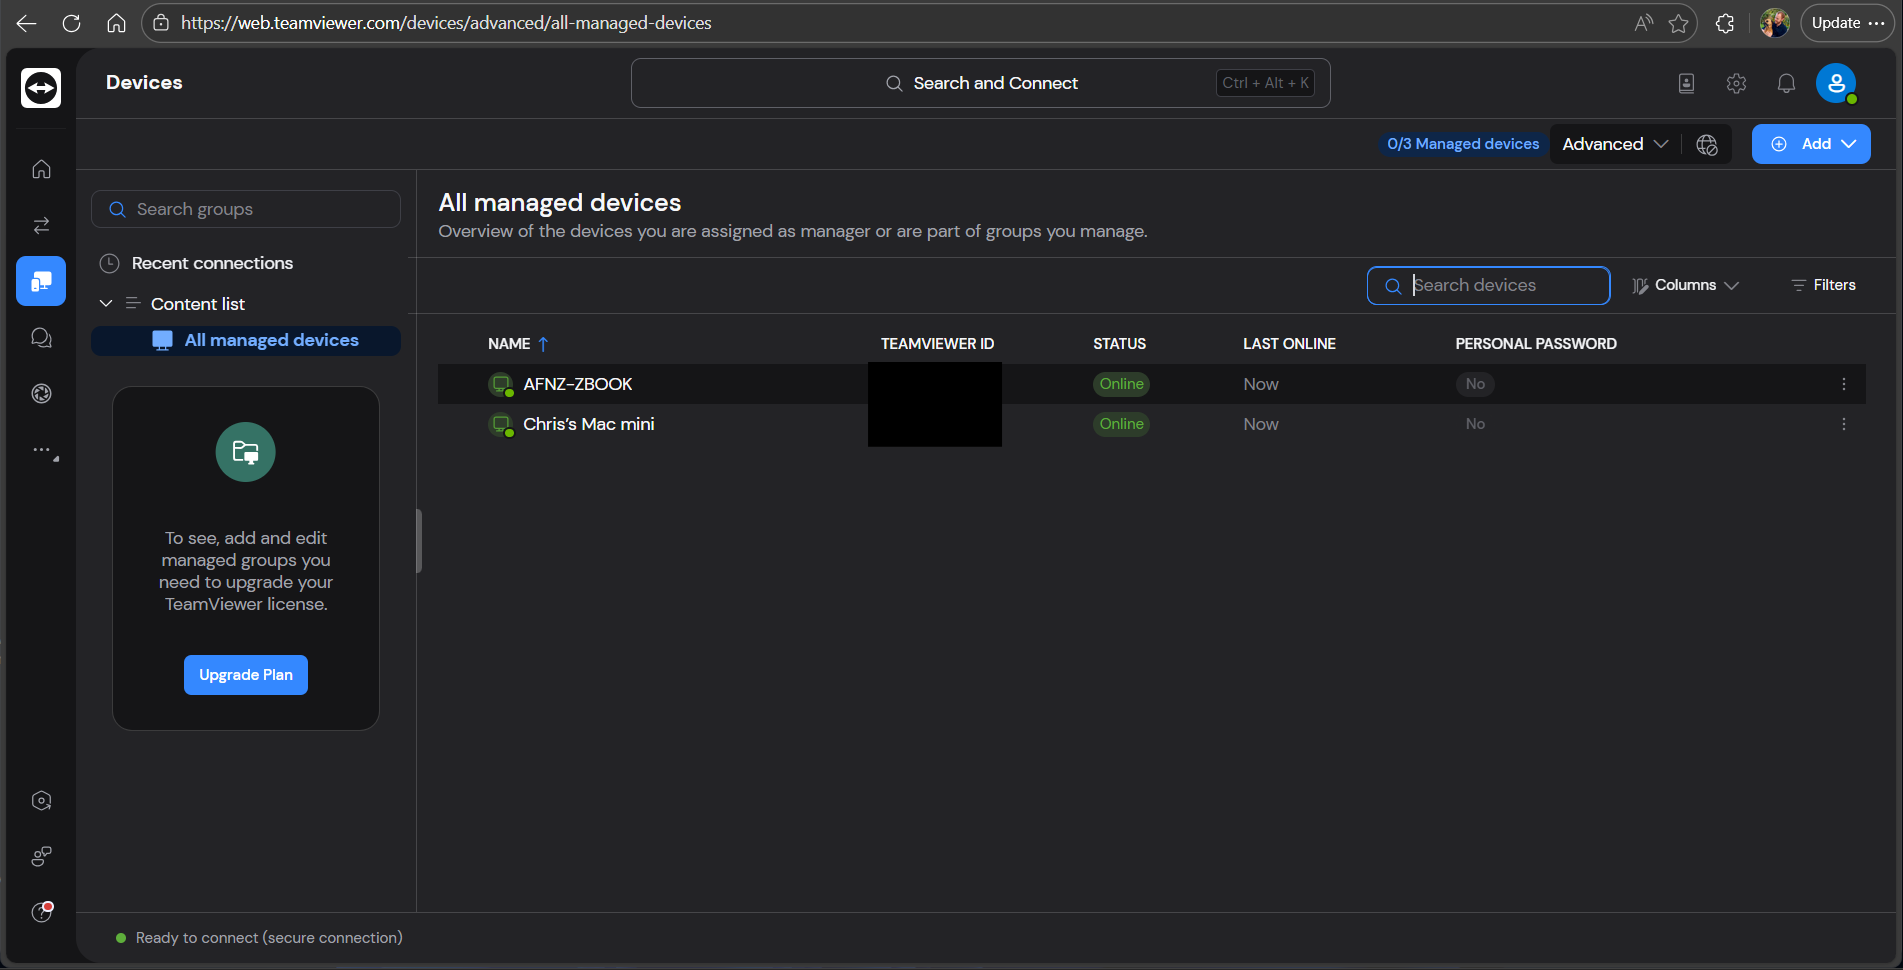
Task: Click the globe settings icon beside Advanced
Action: pyautogui.click(x=1707, y=145)
